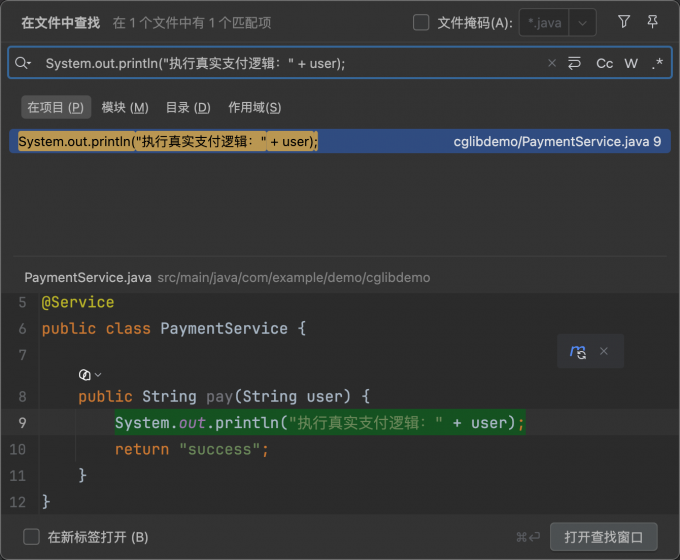Open the search history magnifier icon
Viewport: 680px width, 560px height.
click(x=23, y=63)
